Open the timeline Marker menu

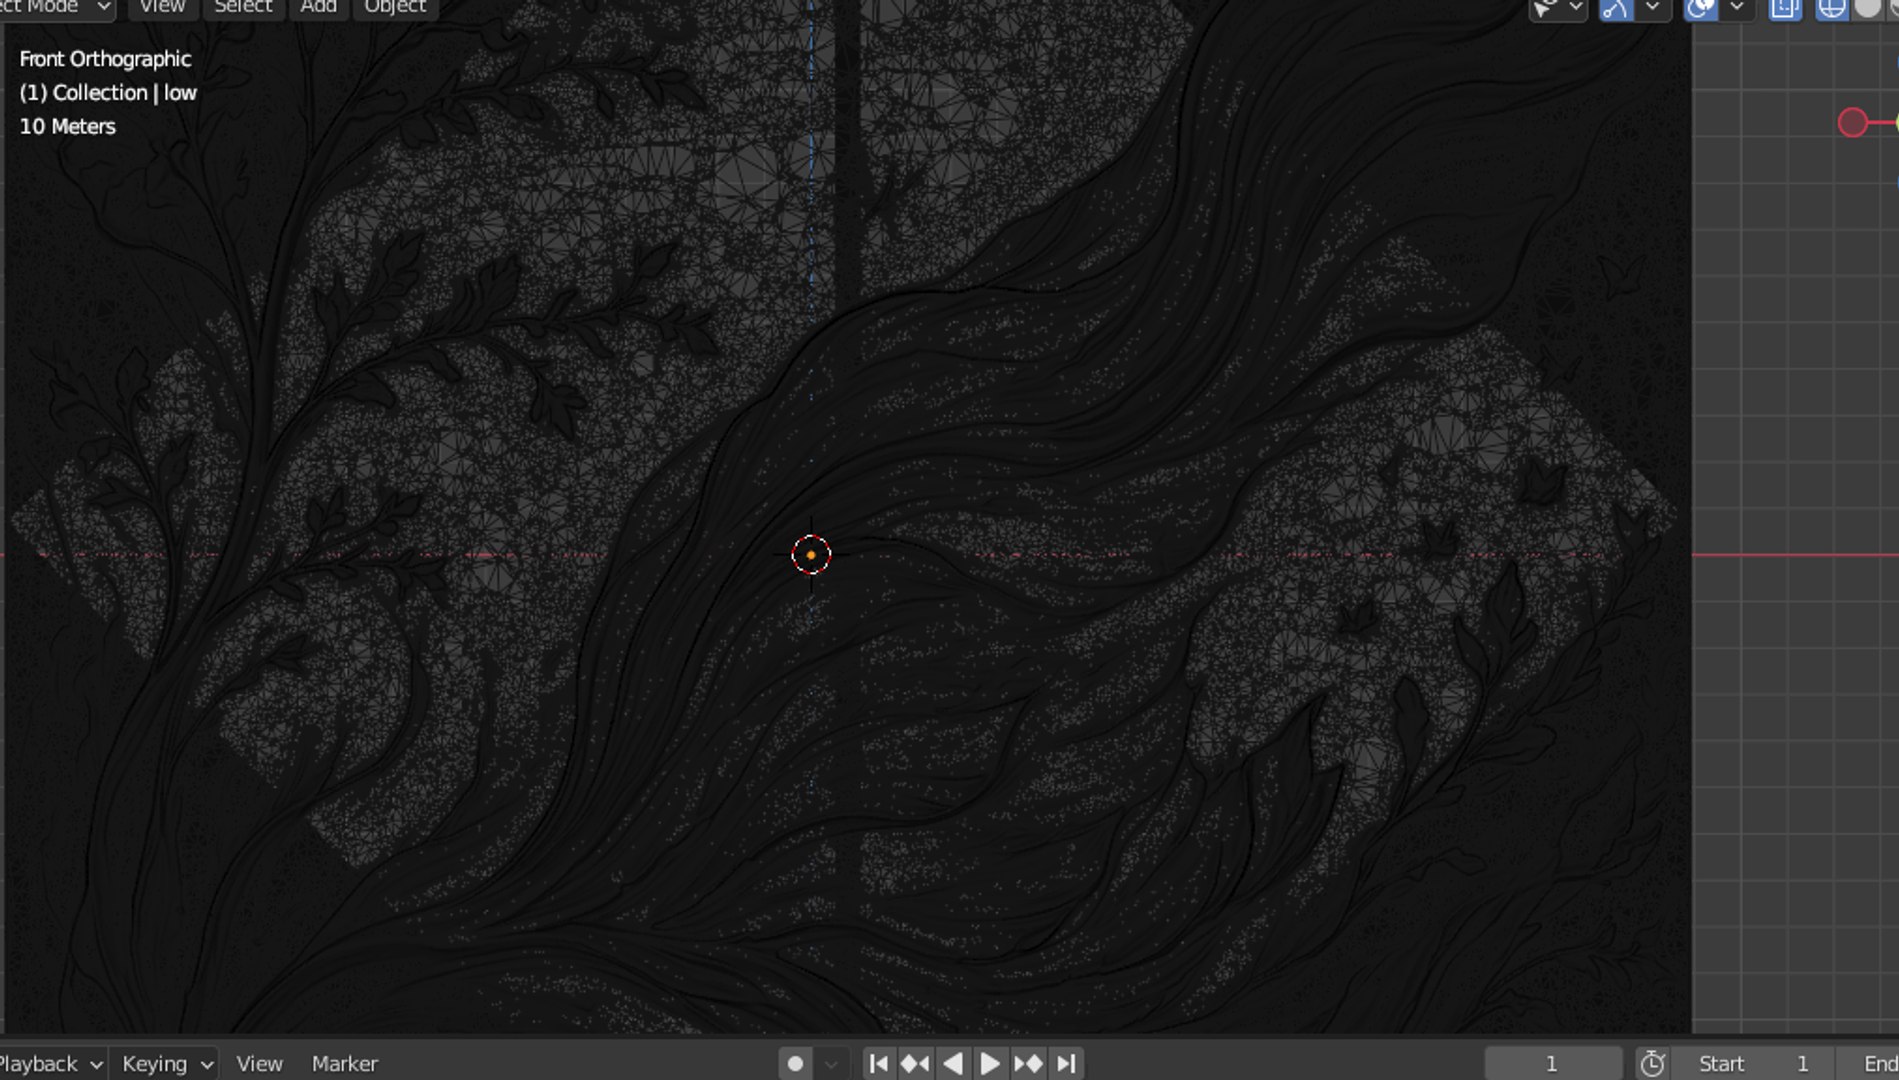click(344, 1063)
